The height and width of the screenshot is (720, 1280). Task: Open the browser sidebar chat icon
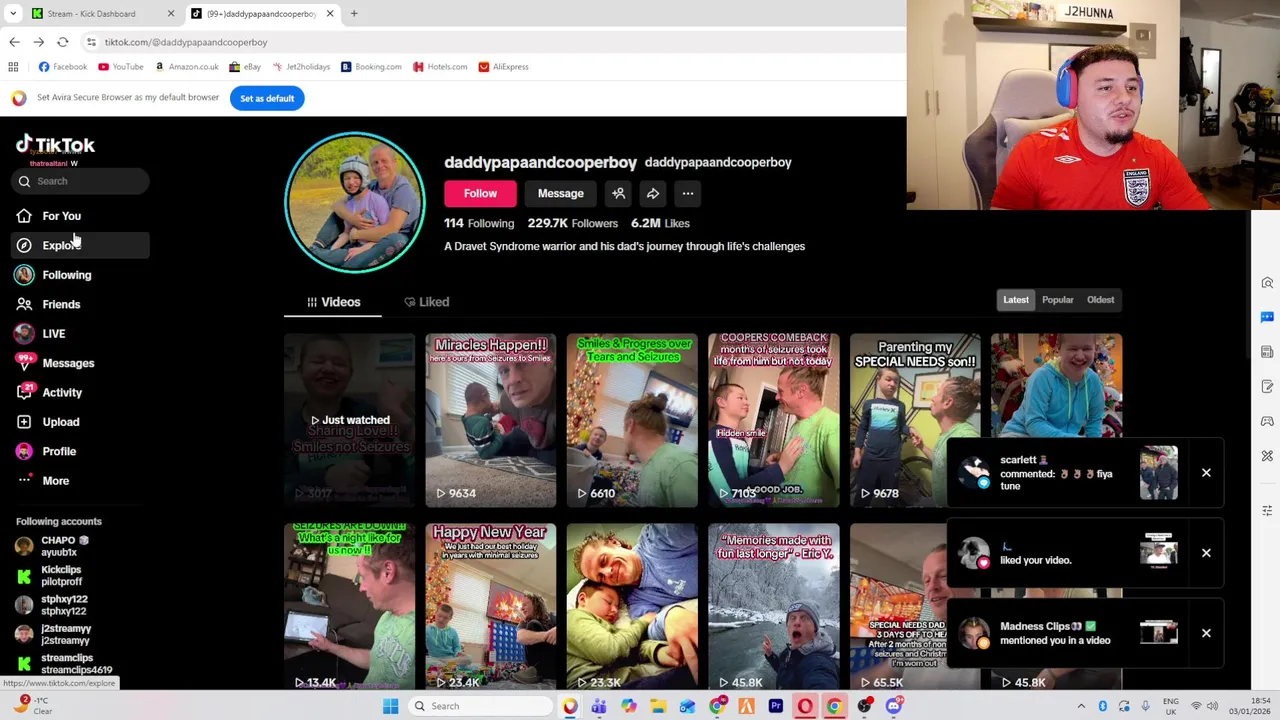click(1267, 317)
